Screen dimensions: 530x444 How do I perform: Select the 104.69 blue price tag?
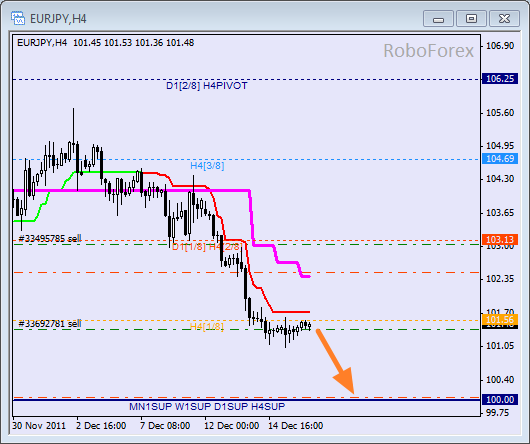(x=500, y=158)
